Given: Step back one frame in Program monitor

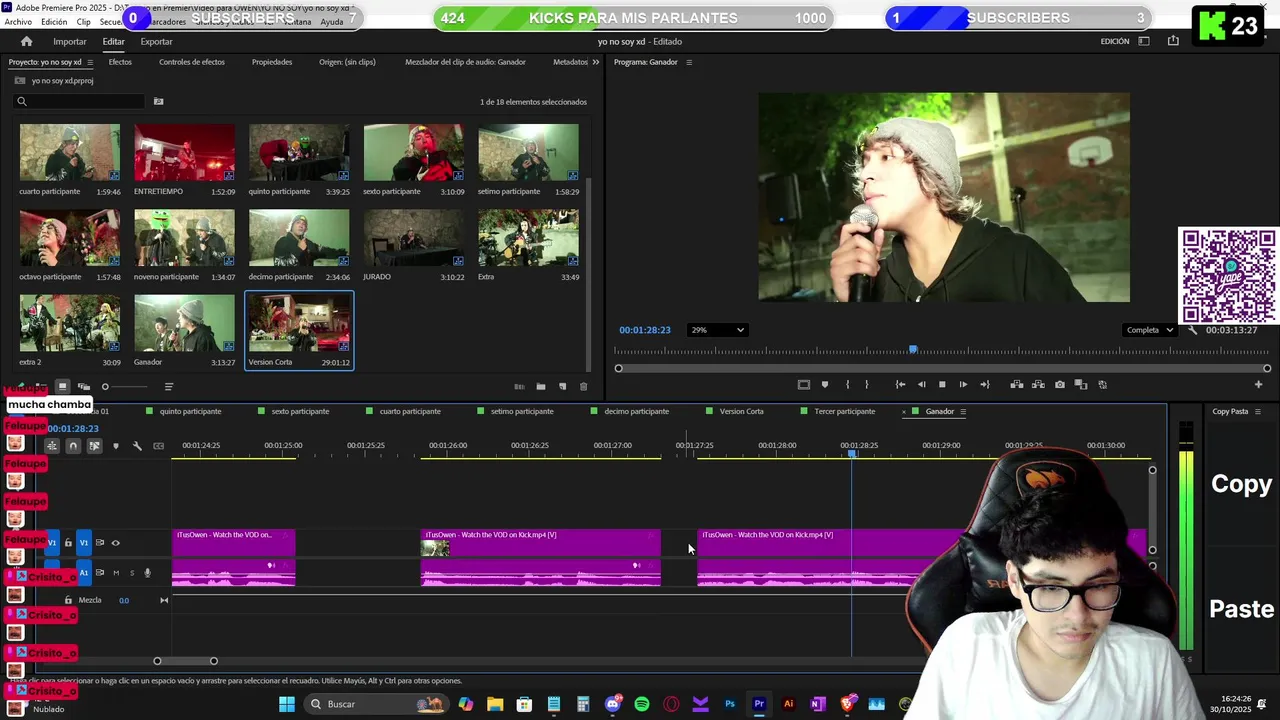Looking at the screenshot, I should [x=921, y=384].
